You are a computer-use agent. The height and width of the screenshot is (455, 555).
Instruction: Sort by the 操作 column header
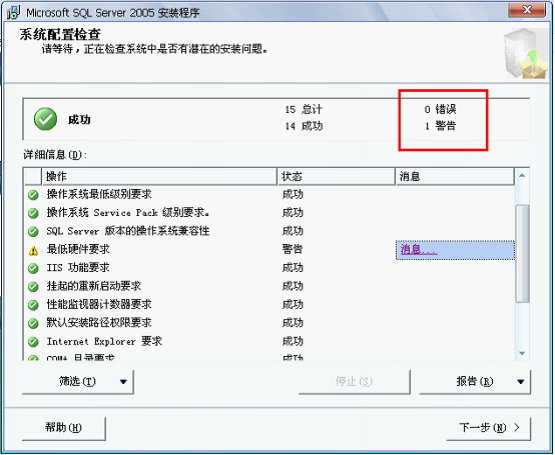(x=159, y=176)
